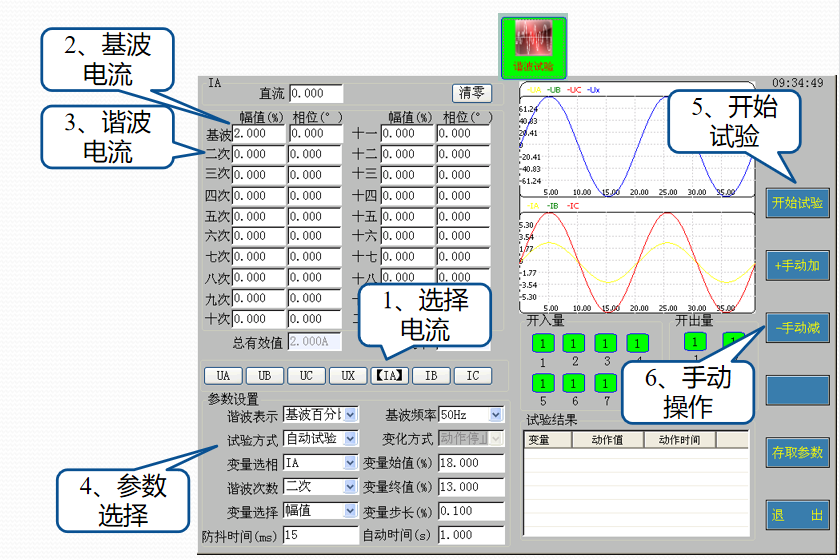
Task: Click the 六次 harmonic phase field
Action: [x=316, y=236]
